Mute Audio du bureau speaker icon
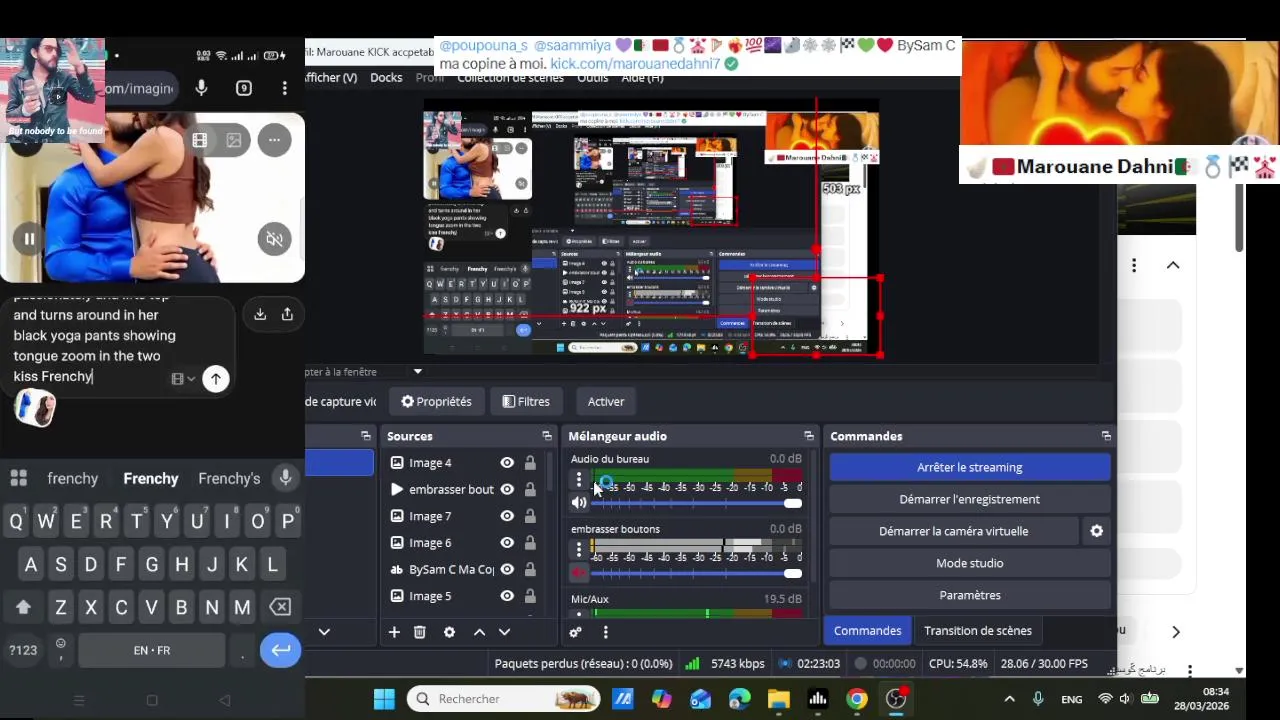 click(579, 503)
